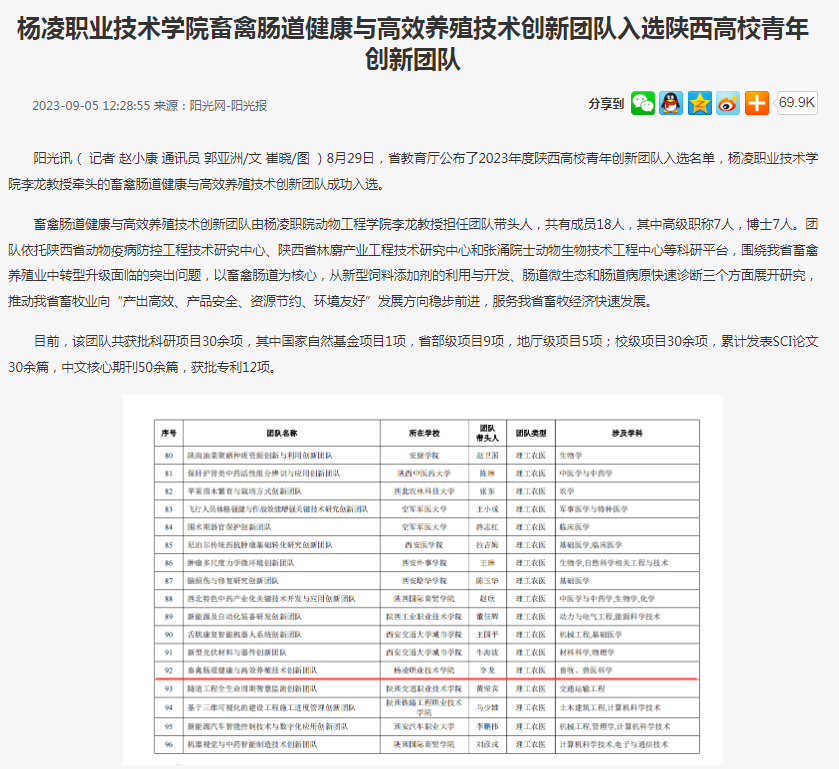Click 序号 column header in table image

pyautogui.click(x=169, y=433)
